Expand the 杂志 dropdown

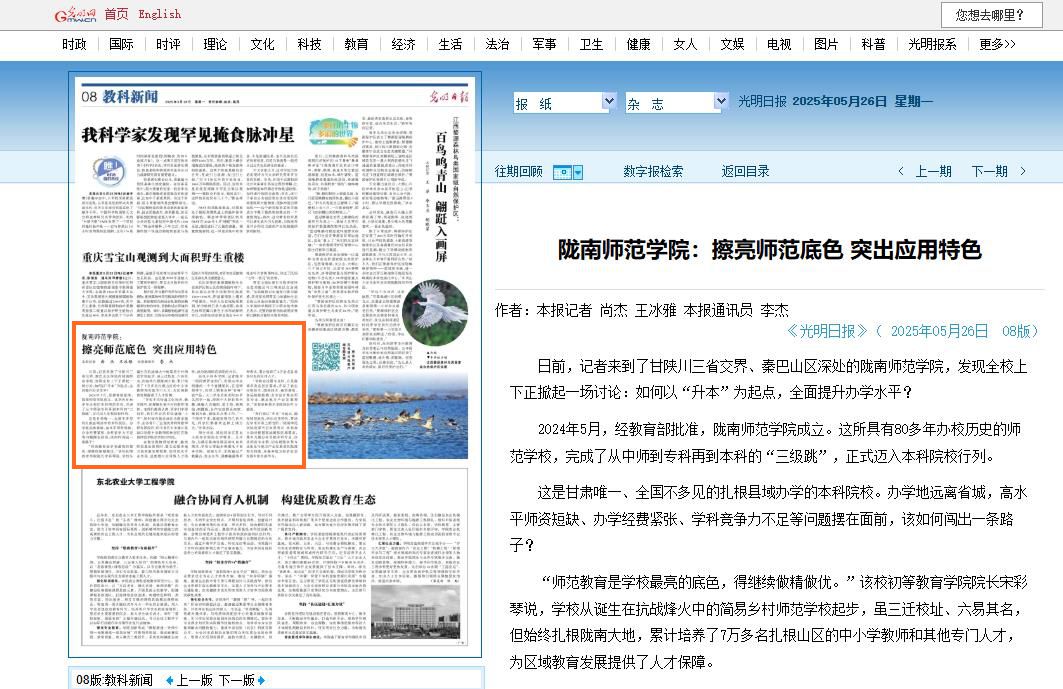(x=720, y=102)
